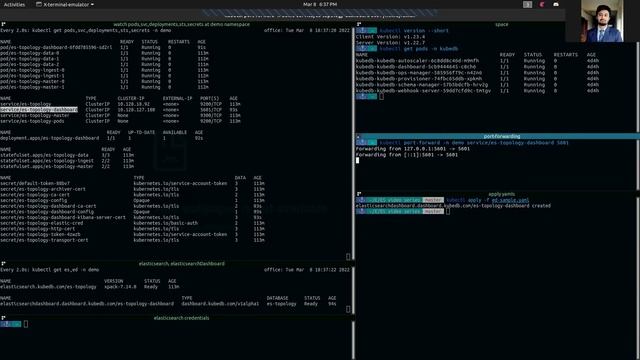This screenshot has height=360, width=640.
Task: Click the deployment.apps/es-topology-dashboard row
Action: [x=102, y=138]
